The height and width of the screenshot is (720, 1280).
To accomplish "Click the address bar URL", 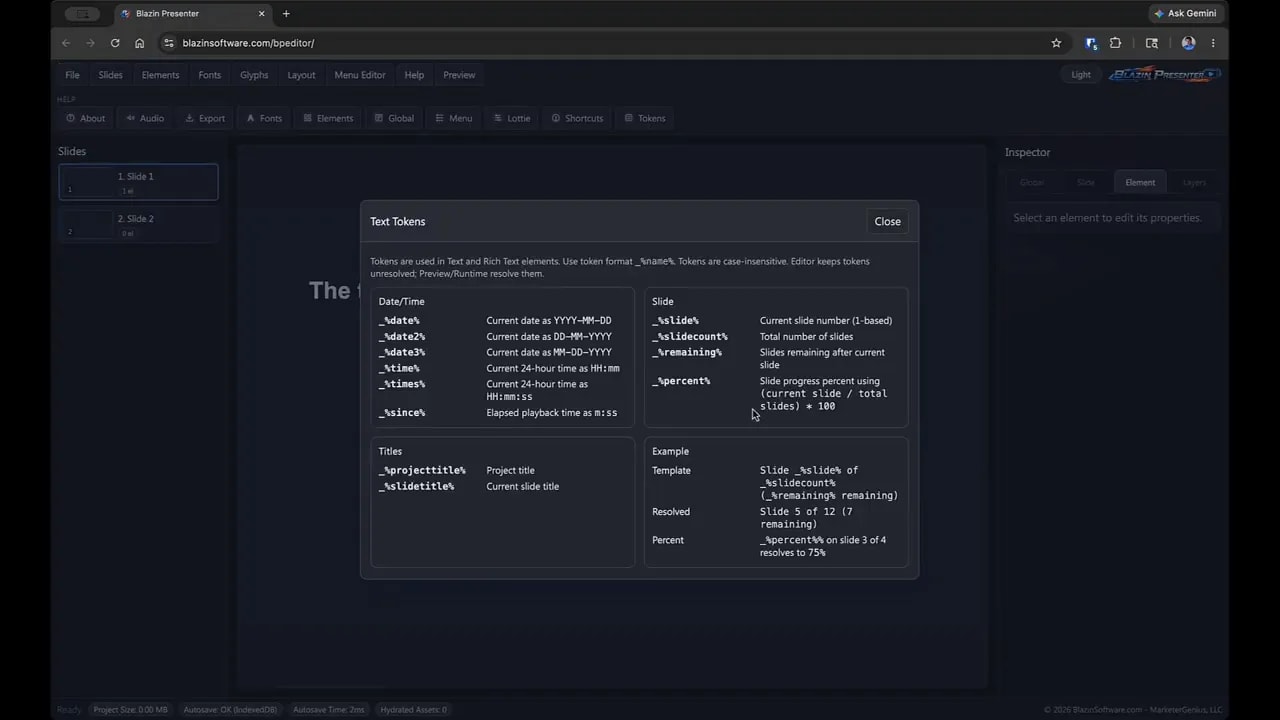I will click(248, 43).
